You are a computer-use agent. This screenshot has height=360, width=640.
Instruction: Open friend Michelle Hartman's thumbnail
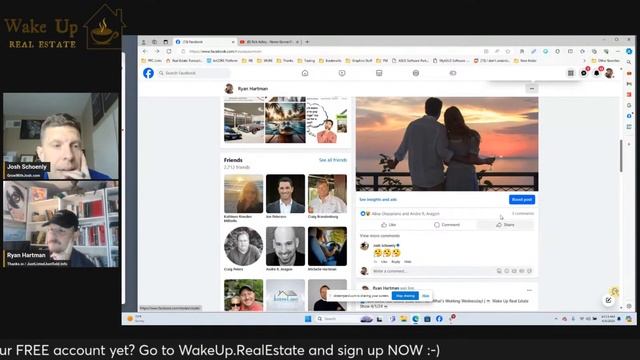point(327,246)
